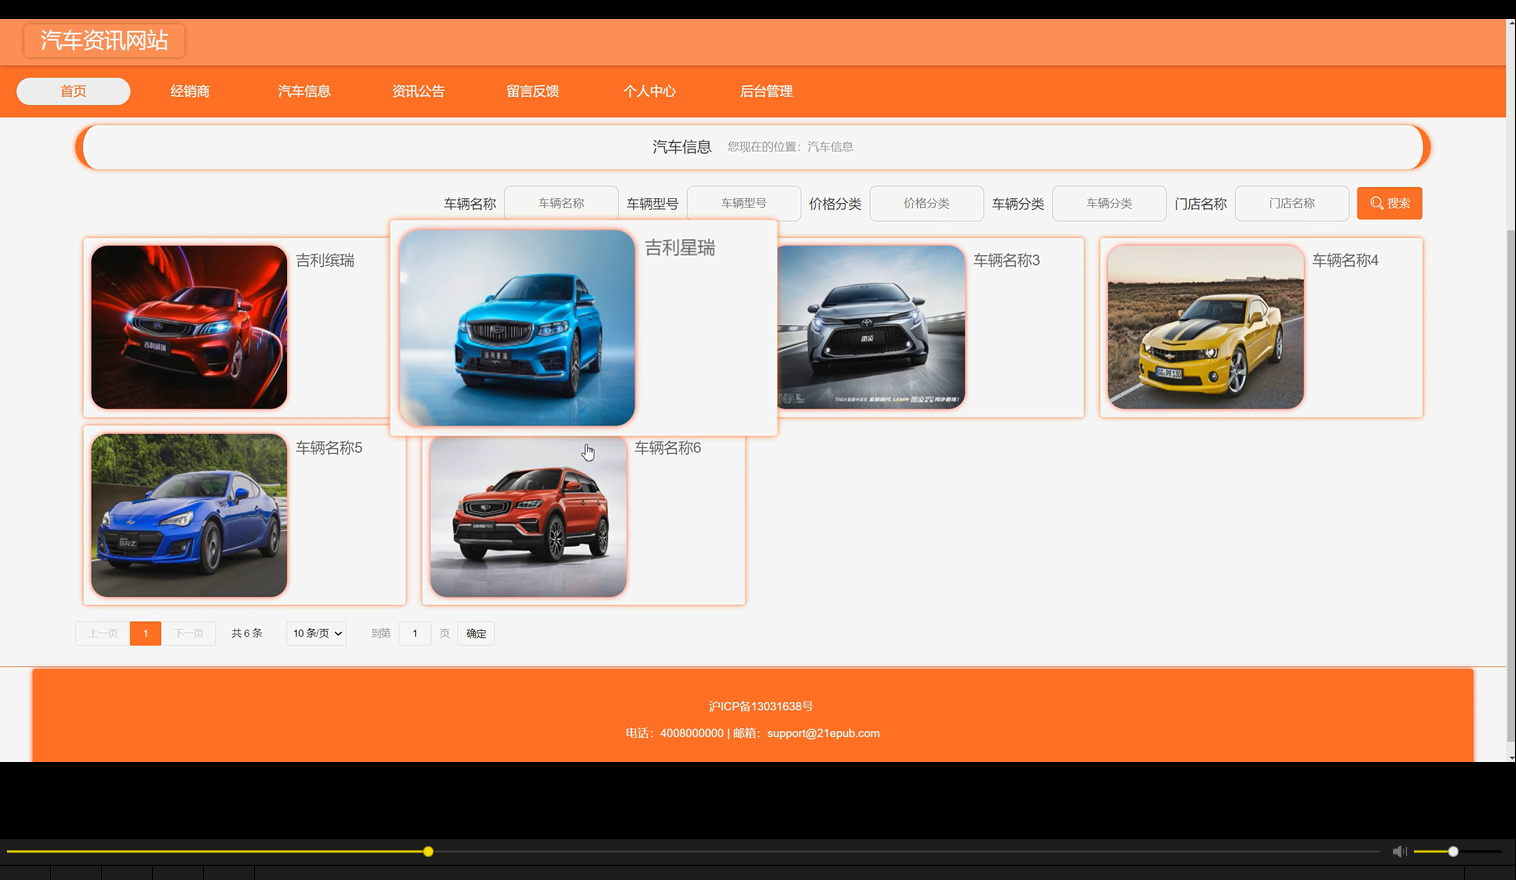Click the 共 6 条 total count text
Viewport: 1516px width, 880px height.
247,633
